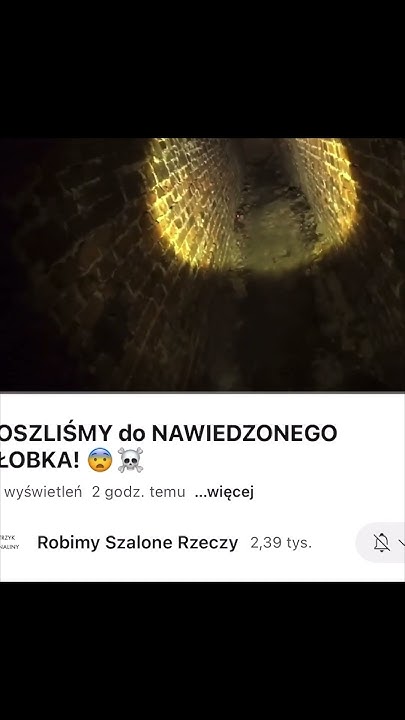Click the 2,39 tys. subscriber count
This screenshot has height=720, width=405.
point(281,543)
